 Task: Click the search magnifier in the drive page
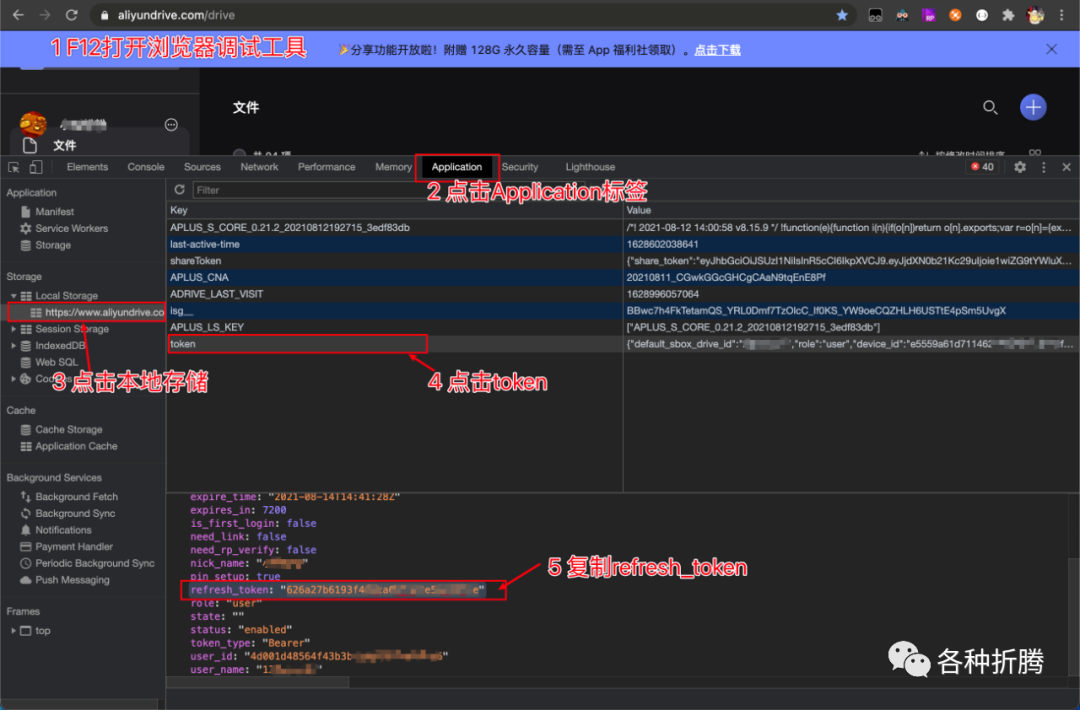pyautogui.click(x=990, y=107)
